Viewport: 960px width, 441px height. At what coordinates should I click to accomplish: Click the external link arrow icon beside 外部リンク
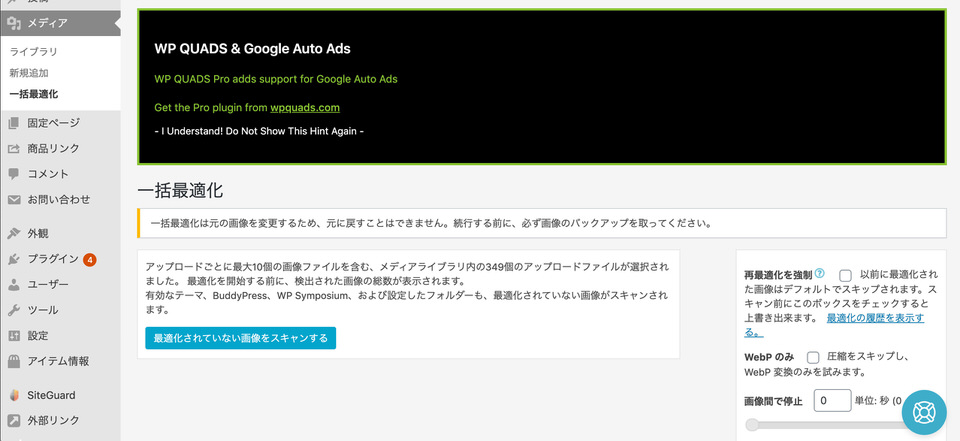14,421
